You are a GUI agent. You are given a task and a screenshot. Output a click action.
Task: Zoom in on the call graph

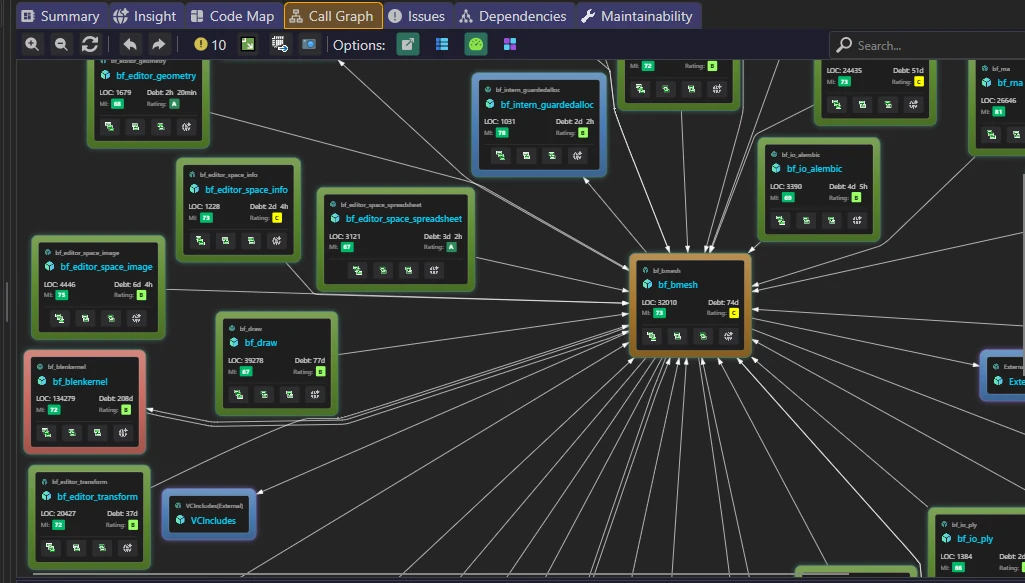32,44
